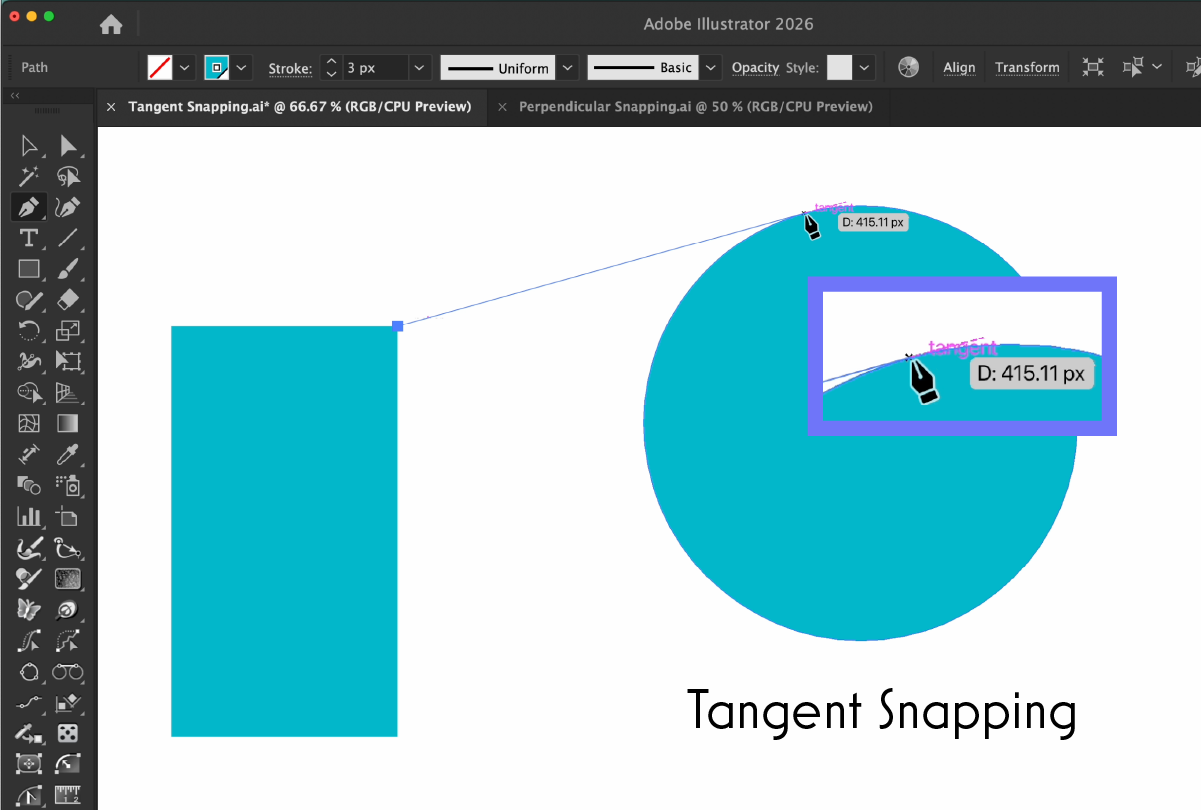Choose the Gradient tool
This screenshot has height=810, width=1201.
(68, 423)
